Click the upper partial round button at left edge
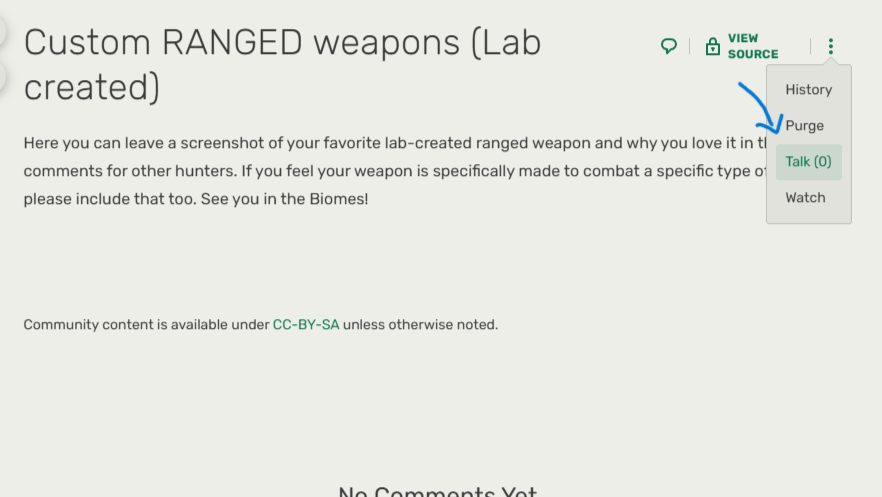This screenshot has height=497, width=882. pyautogui.click(x=4, y=30)
